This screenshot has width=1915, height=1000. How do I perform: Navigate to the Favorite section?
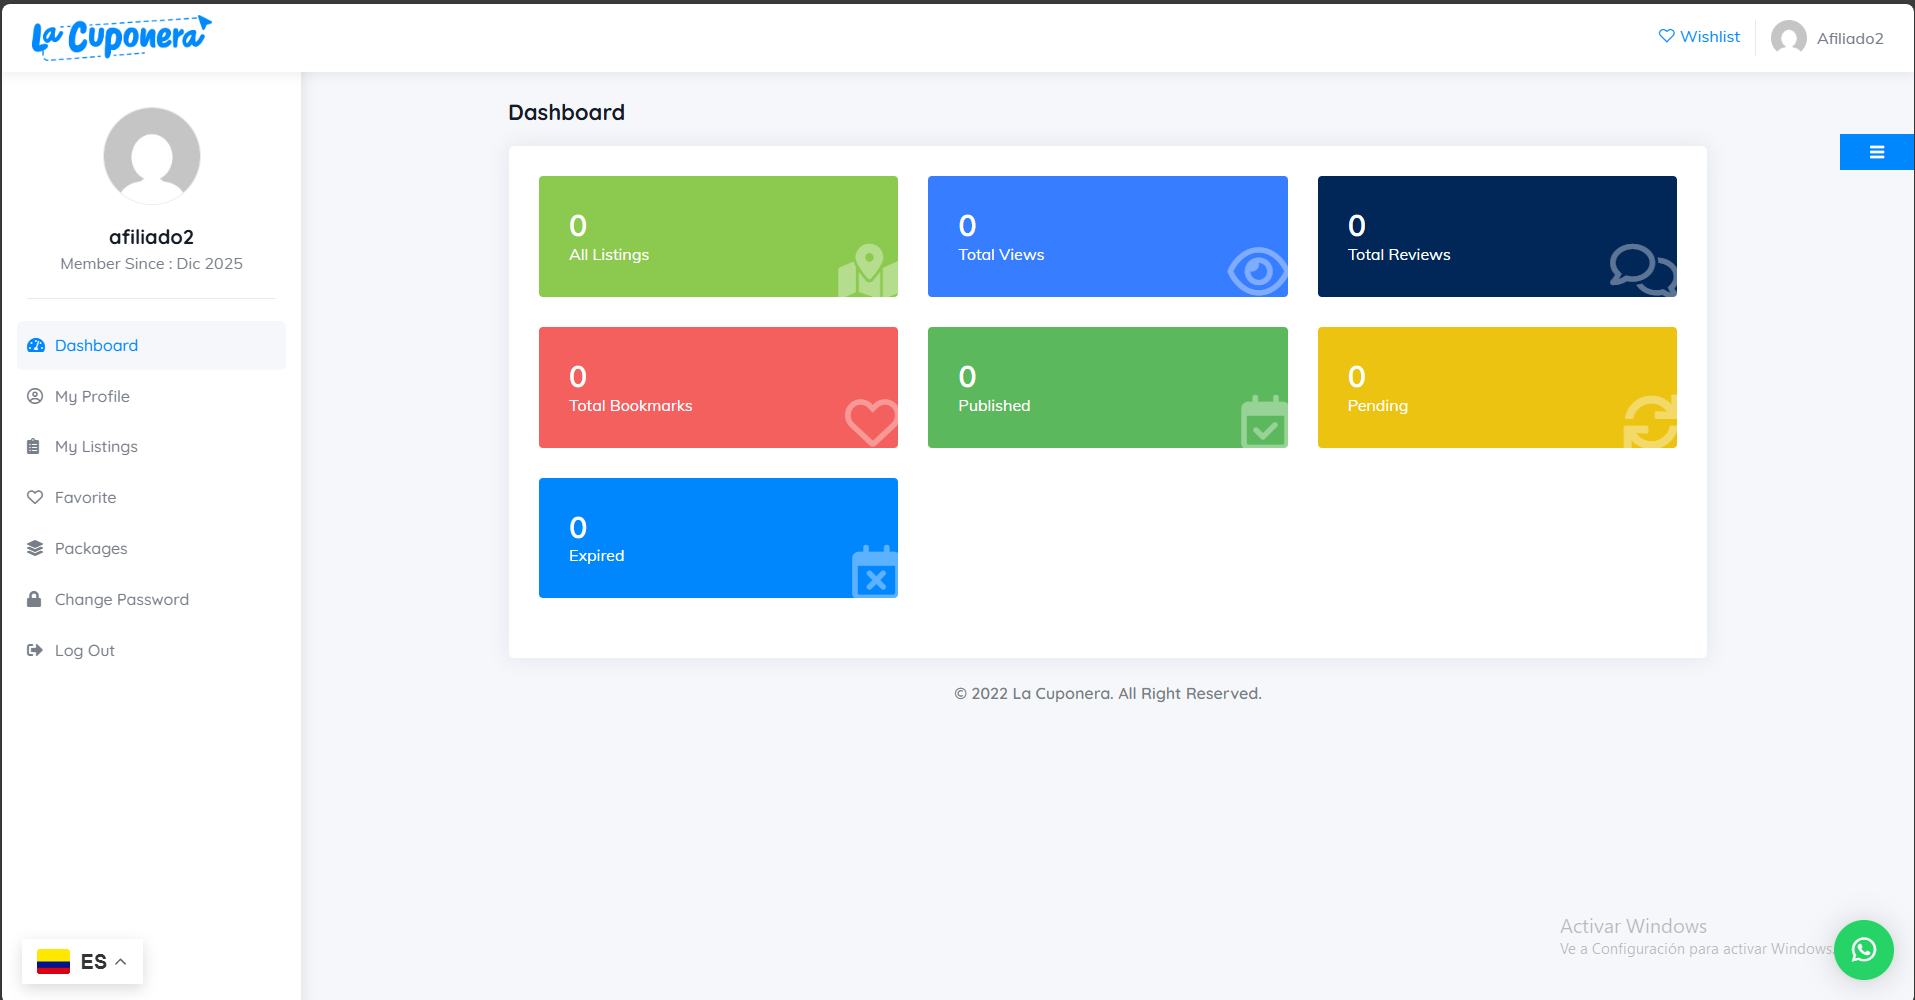[85, 497]
